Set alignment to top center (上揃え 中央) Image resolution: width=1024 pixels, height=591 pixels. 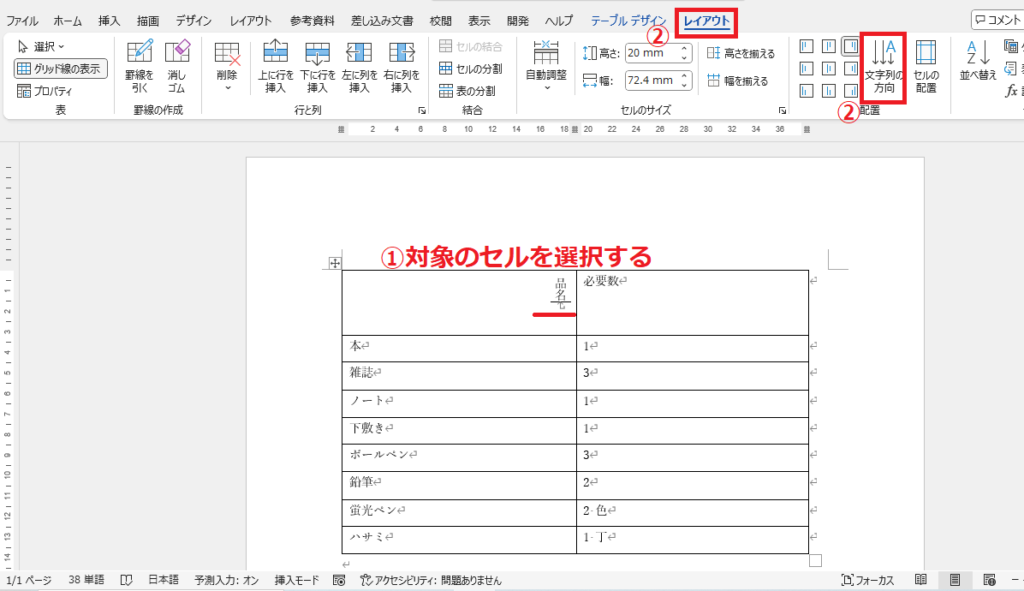829,46
